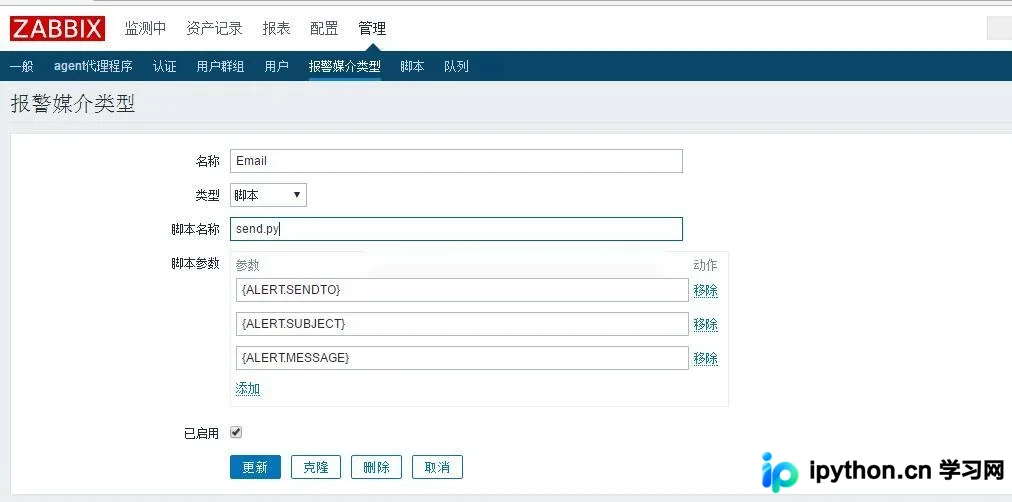
Task: Open the 资产记录 top menu
Action: (214, 28)
